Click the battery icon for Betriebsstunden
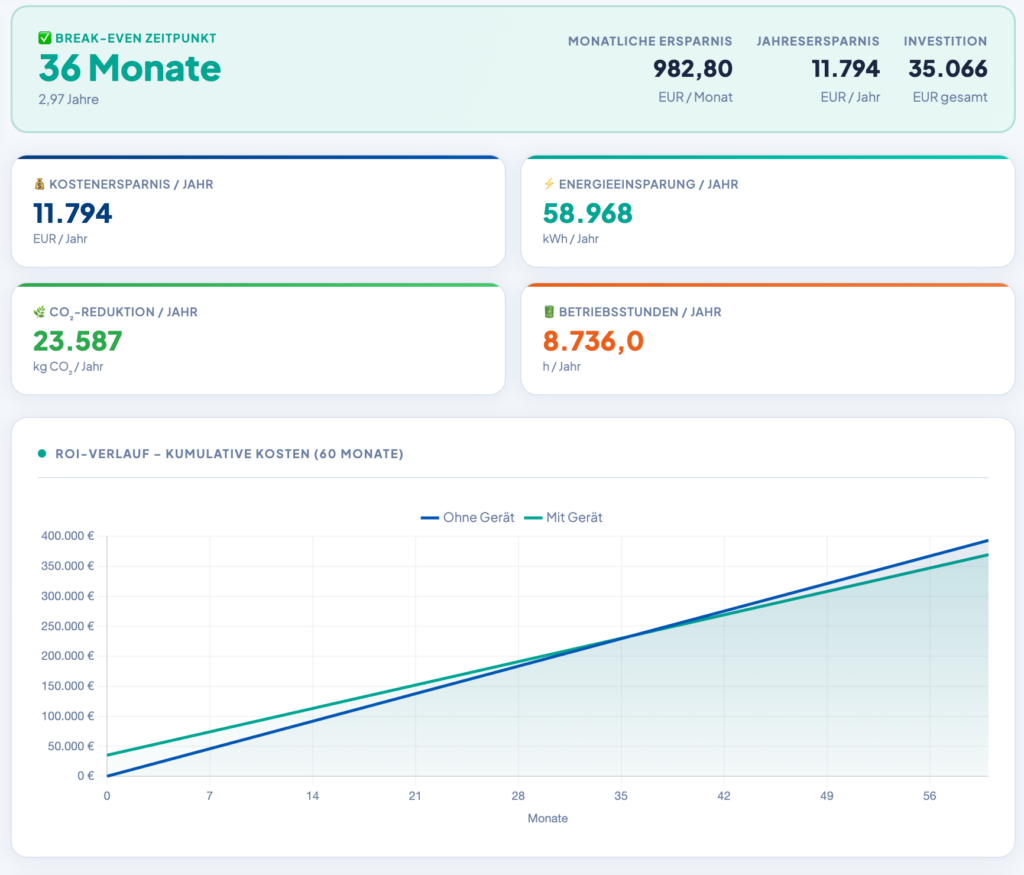 [x=548, y=313]
